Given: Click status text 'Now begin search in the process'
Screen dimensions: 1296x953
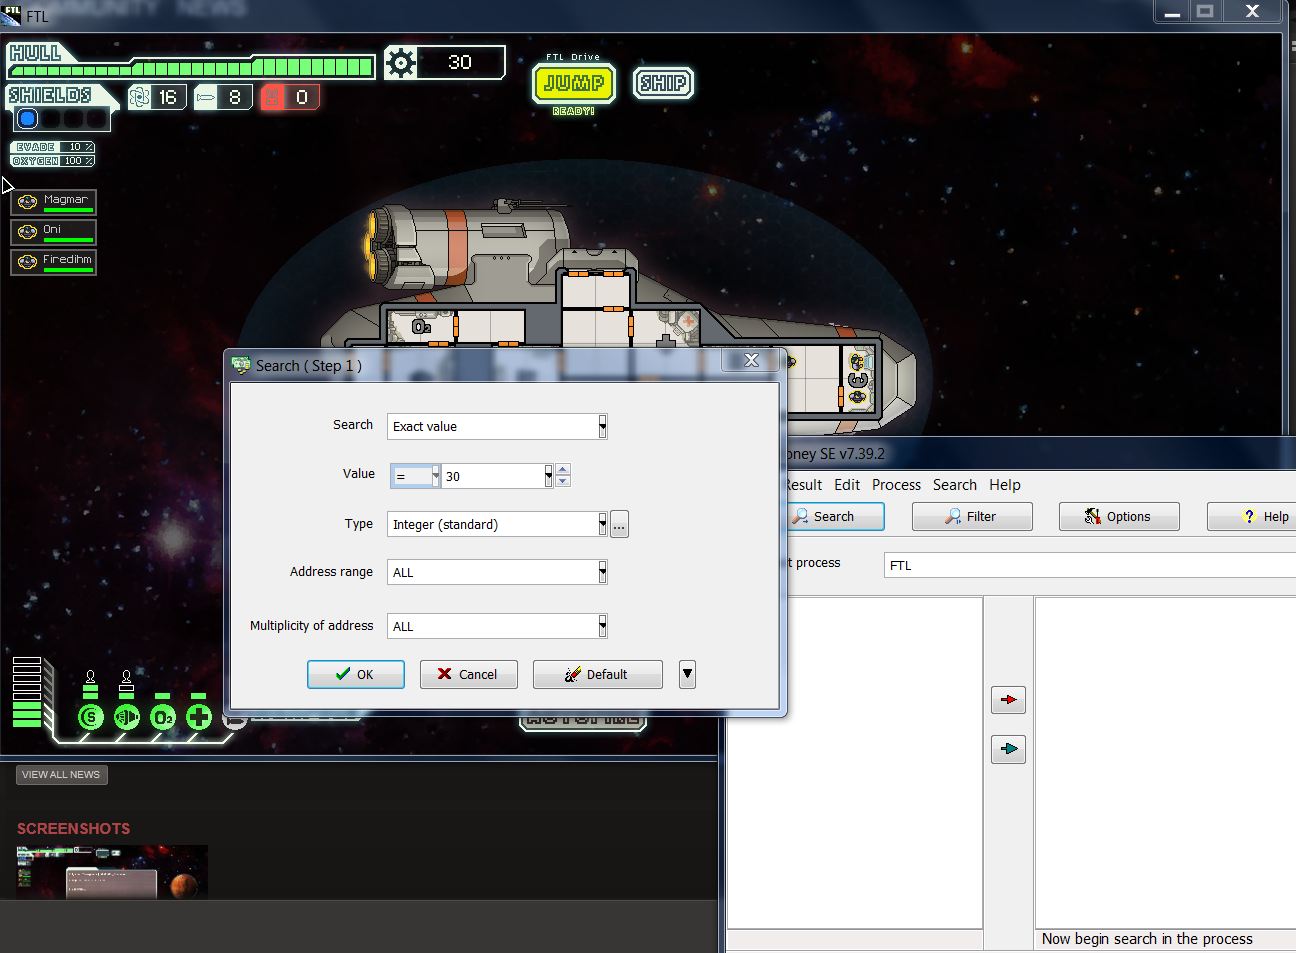Looking at the screenshot, I should pyautogui.click(x=1147, y=939).
